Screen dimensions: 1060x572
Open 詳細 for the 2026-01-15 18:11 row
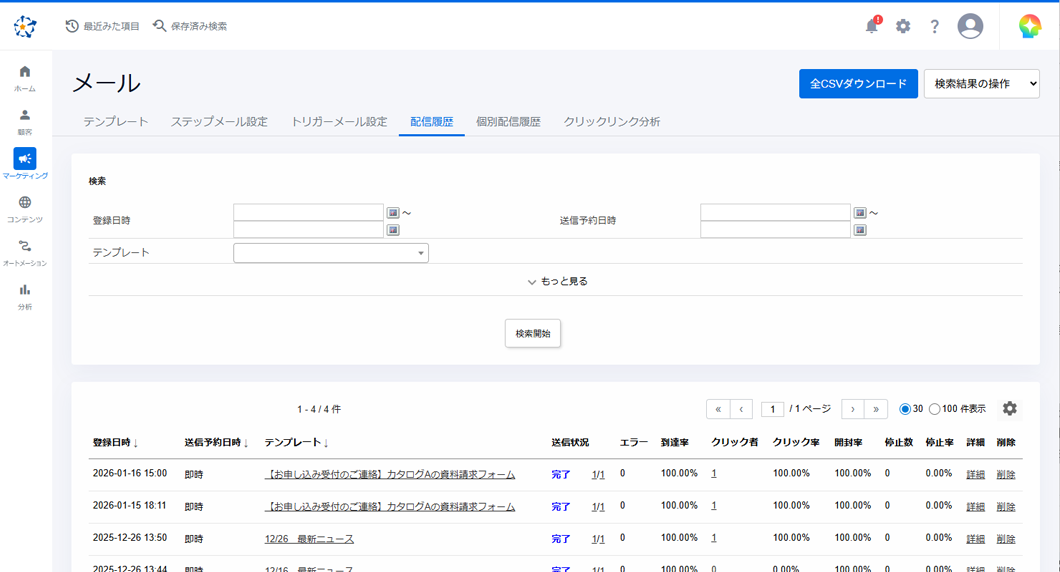(x=975, y=506)
